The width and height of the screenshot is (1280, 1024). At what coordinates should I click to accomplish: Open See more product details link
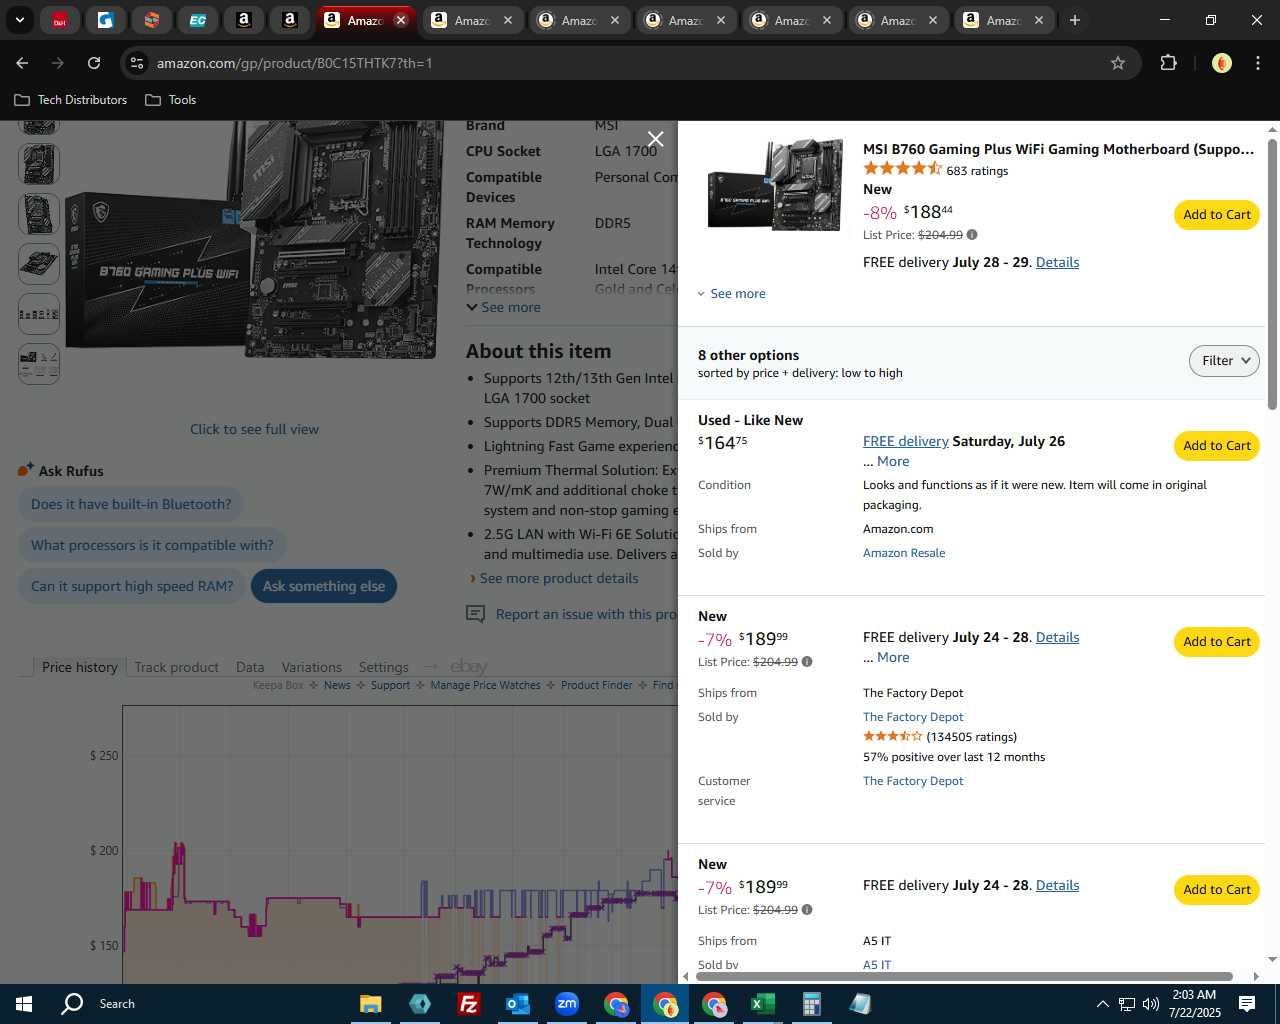559,578
